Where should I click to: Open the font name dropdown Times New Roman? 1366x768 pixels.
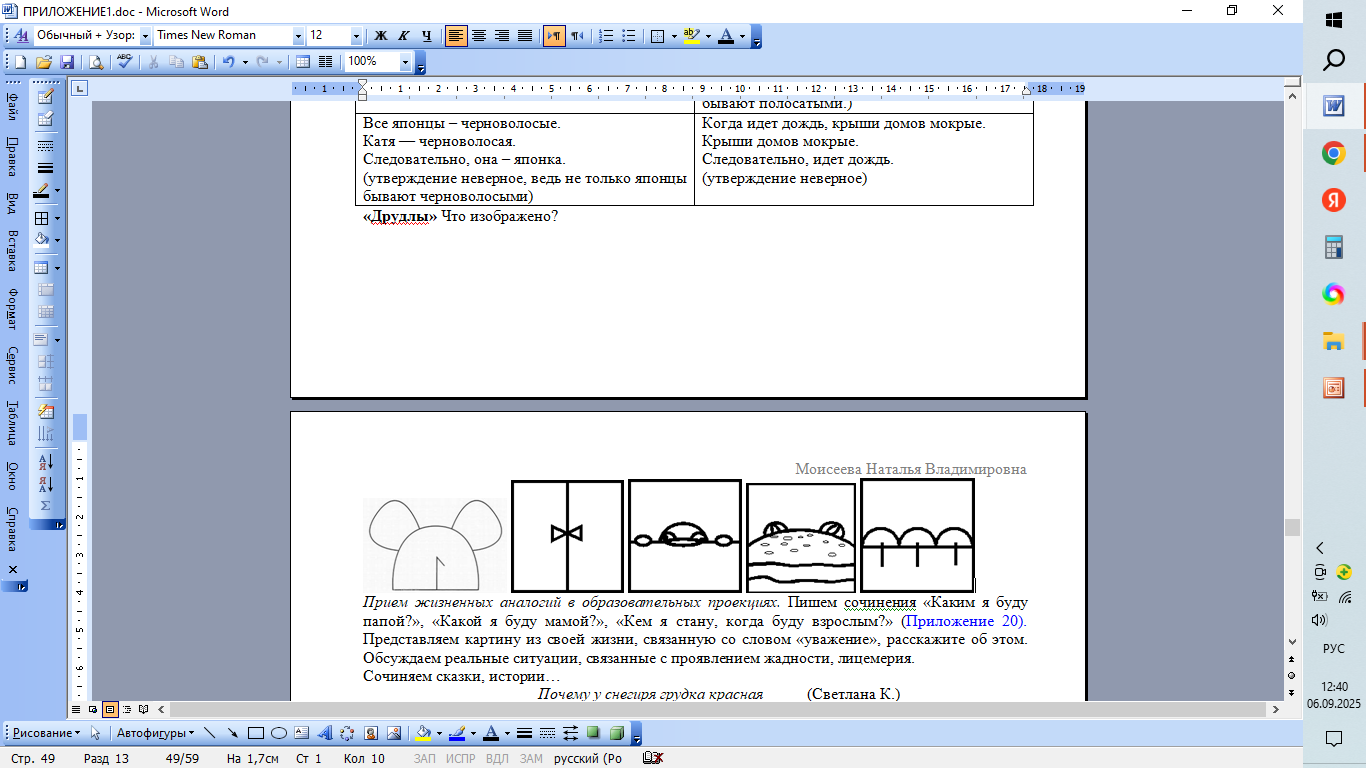[298, 36]
